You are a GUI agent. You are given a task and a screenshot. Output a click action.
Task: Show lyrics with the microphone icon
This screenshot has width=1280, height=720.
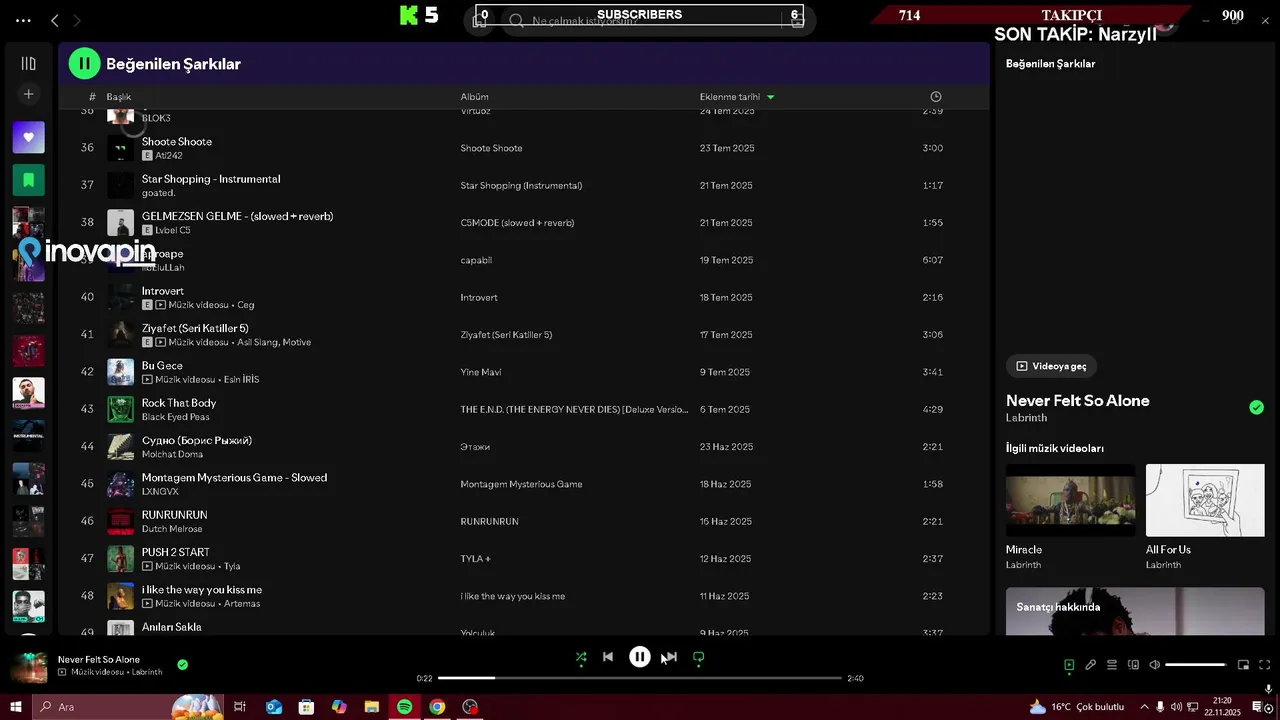coord(1091,665)
